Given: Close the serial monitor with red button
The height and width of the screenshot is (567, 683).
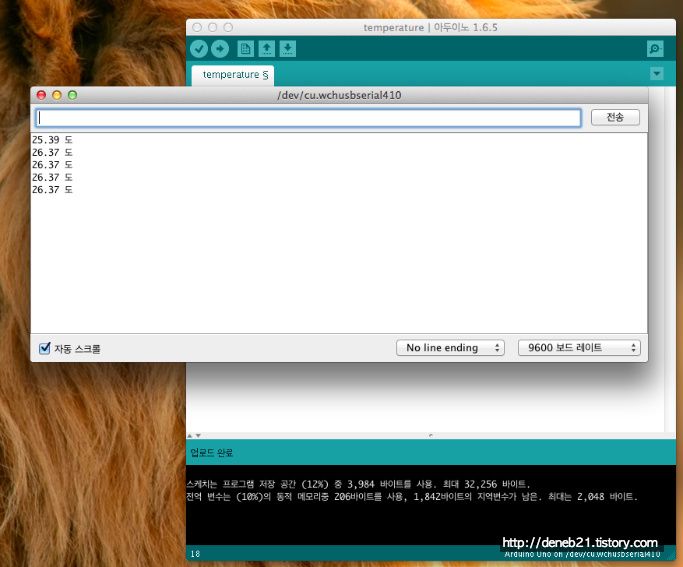Looking at the screenshot, I should pos(41,95).
